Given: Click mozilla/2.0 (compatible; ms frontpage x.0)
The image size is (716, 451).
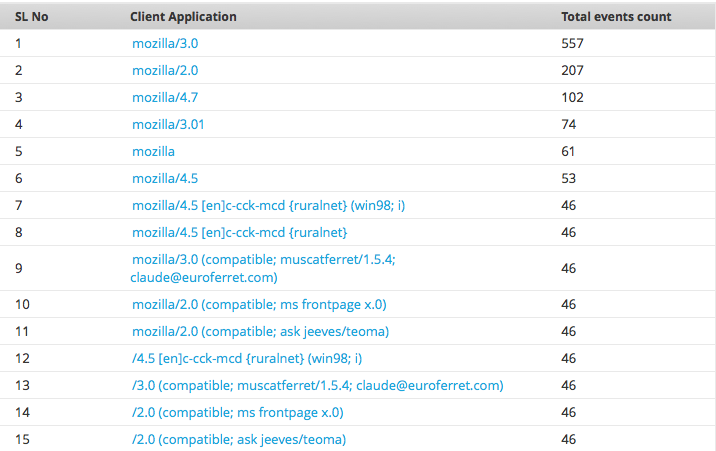Looking at the screenshot, I should (259, 304).
